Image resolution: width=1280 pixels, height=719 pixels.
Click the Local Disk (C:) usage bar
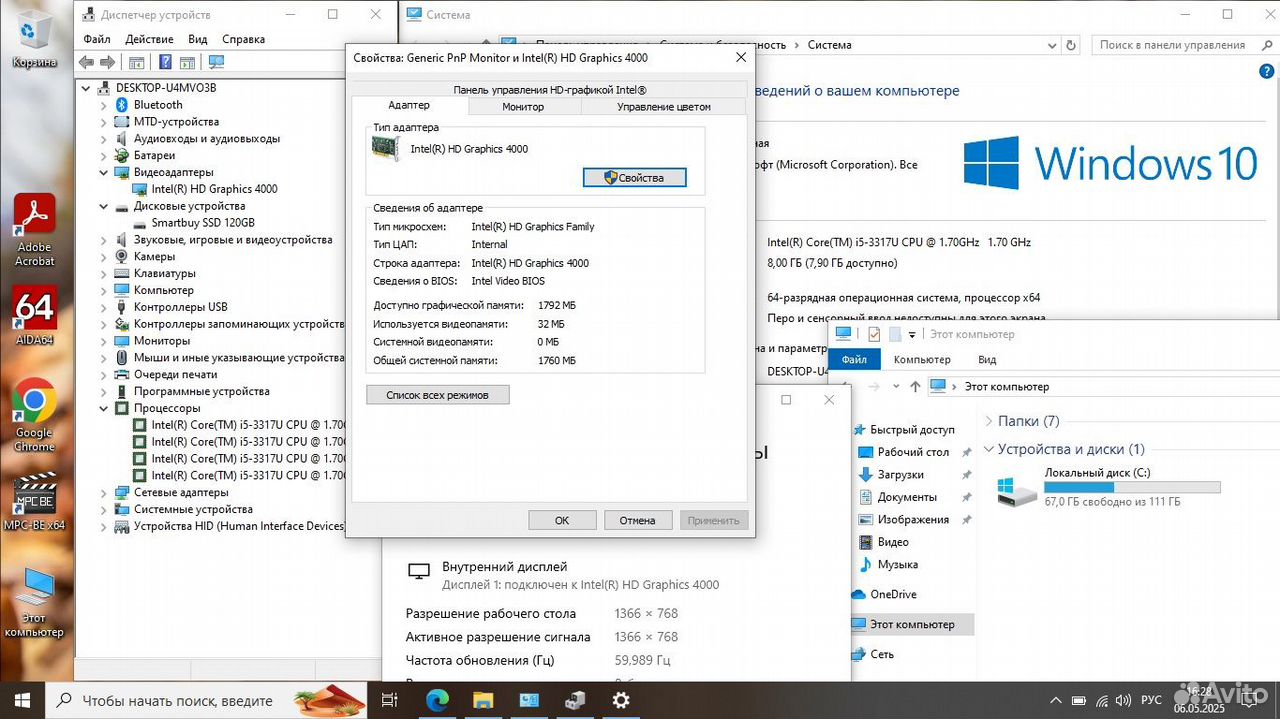(x=1132, y=487)
